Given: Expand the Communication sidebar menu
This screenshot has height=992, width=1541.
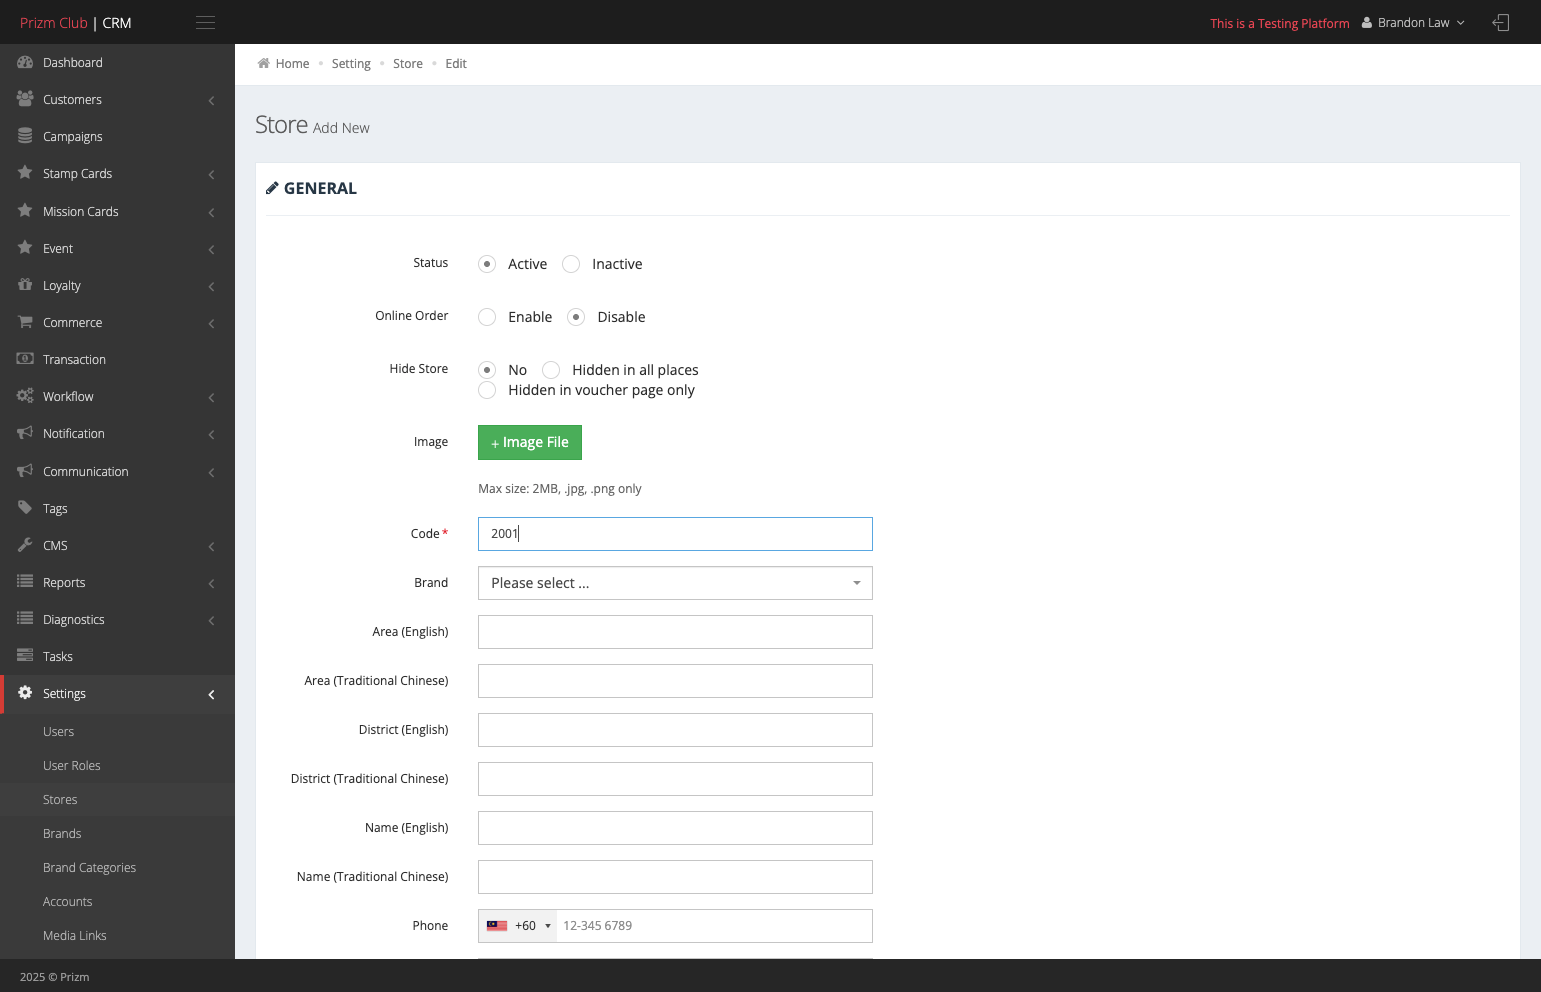Looking at the screenshot, I should (x=117, y=471).
